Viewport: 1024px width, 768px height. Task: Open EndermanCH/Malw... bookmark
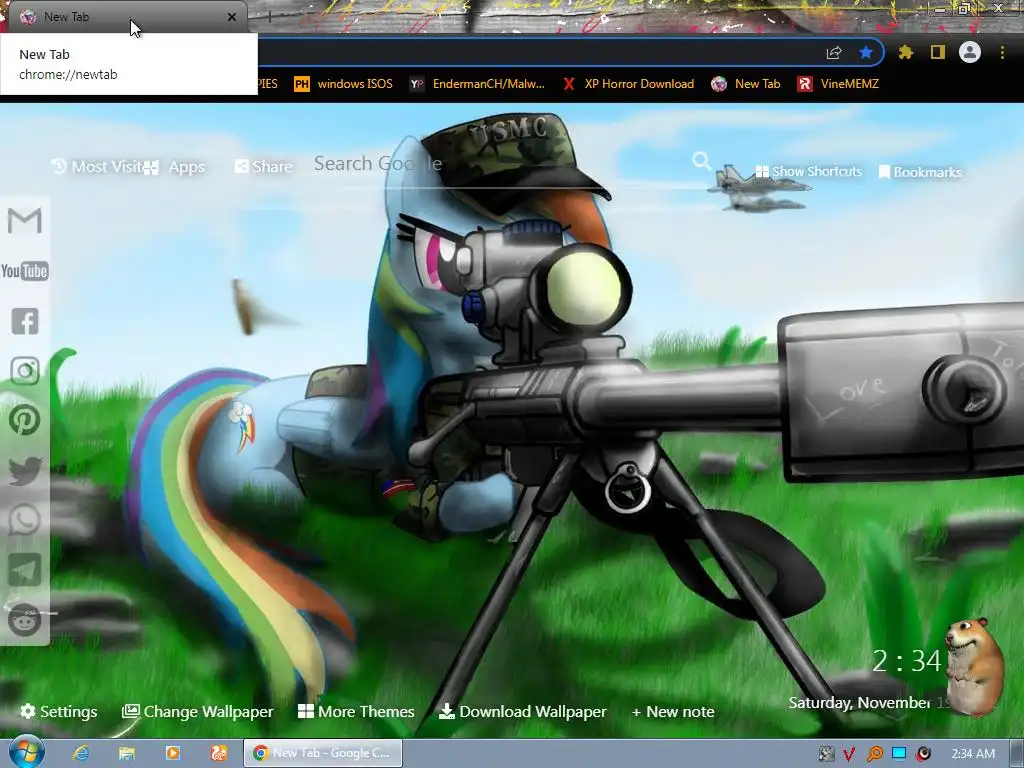click(x=477, y=84)
